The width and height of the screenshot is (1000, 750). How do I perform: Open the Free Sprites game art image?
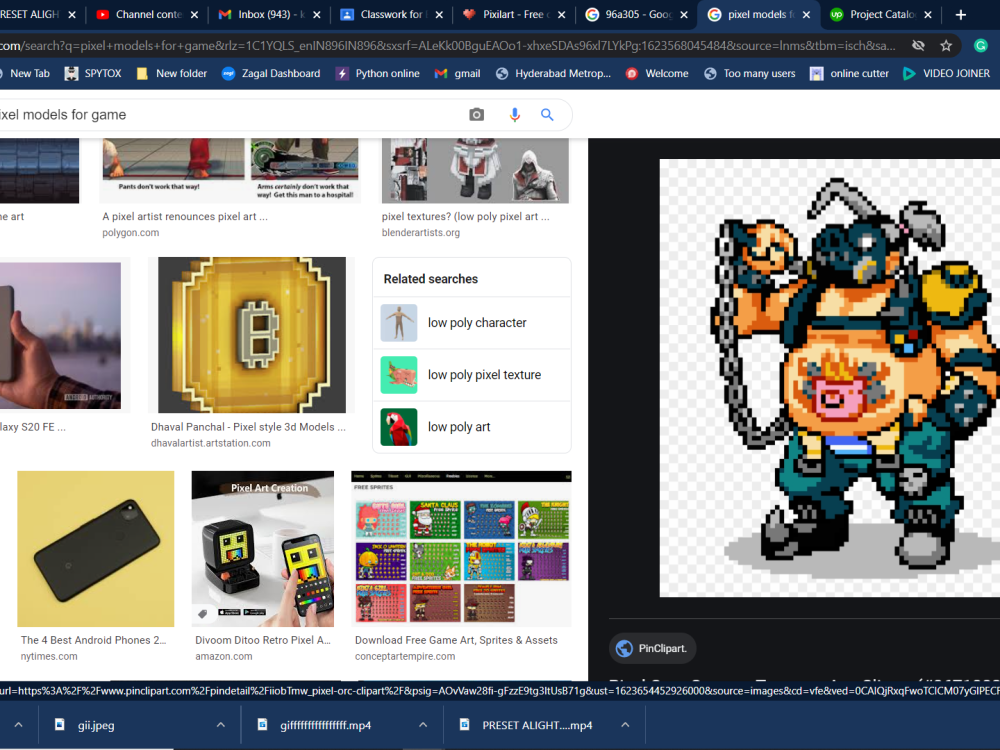pos(461,548)
